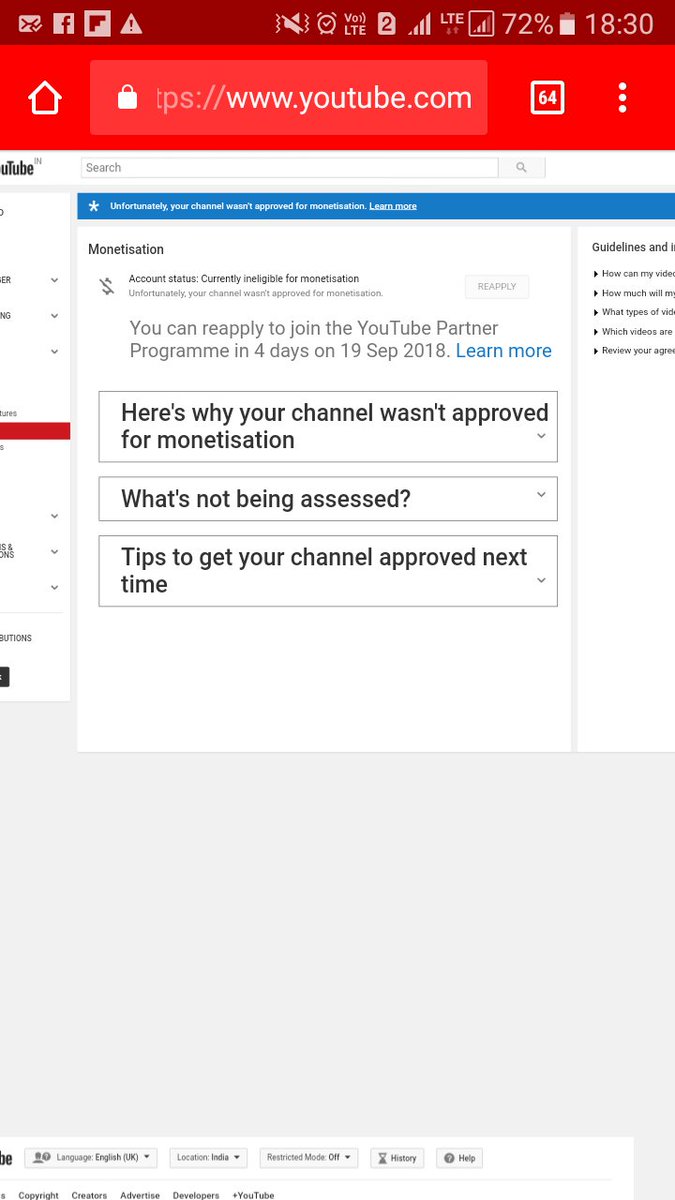Open the tab switcher showing 64 tabs
The width and height of the screenshot is (675, 1200).
[x=547, y=98]
